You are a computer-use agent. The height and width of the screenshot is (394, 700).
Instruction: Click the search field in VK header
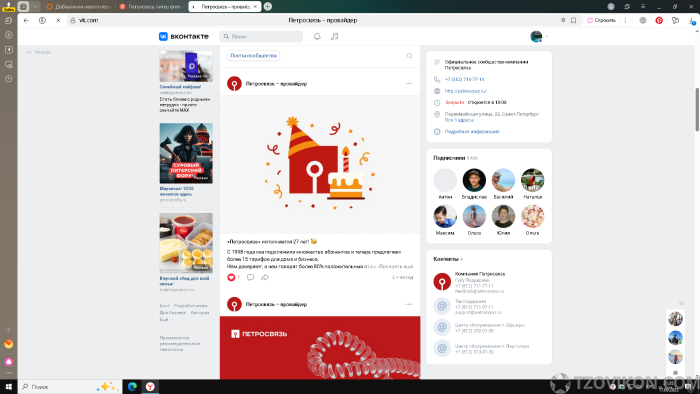[x=261, y=37]
